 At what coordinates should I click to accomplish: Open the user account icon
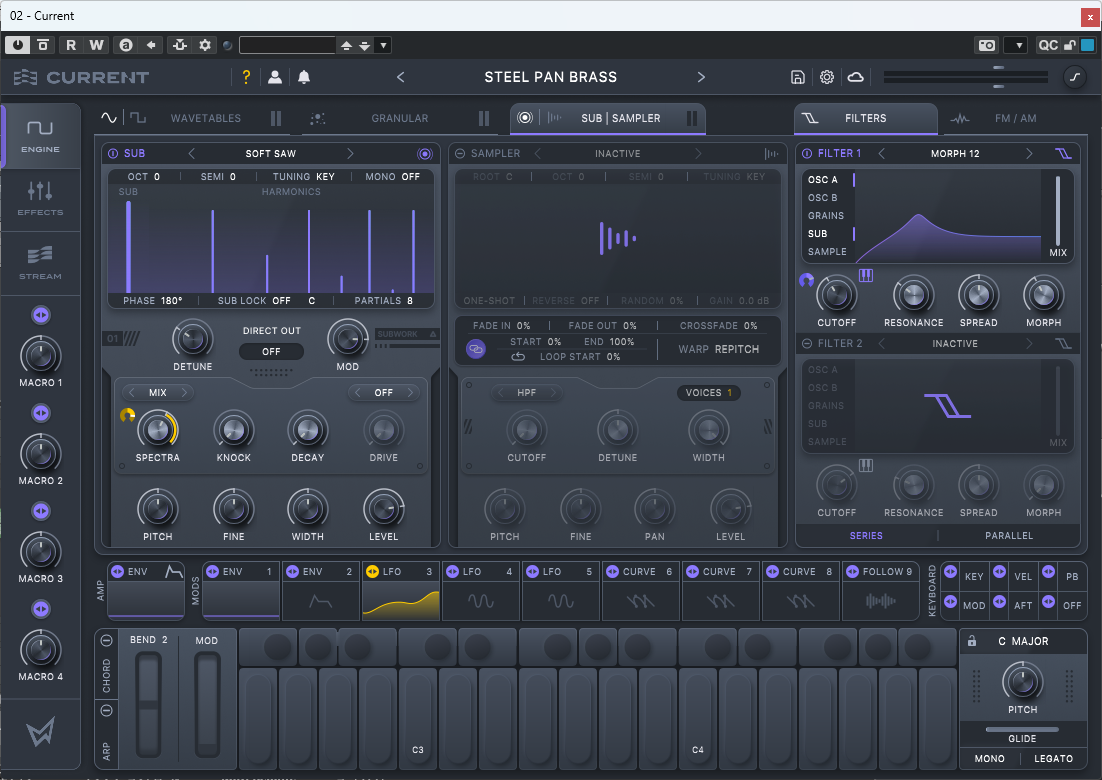click(x=275, y=77)
